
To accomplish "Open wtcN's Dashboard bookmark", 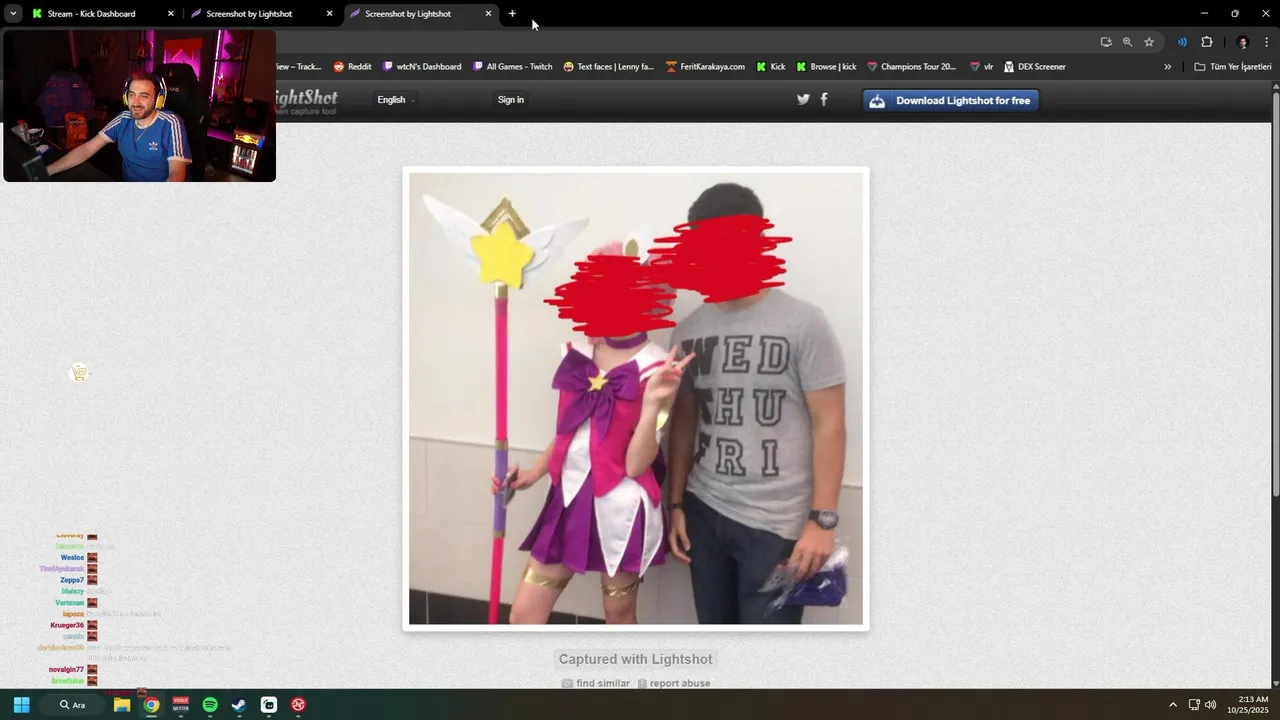I will coord(422,67).
